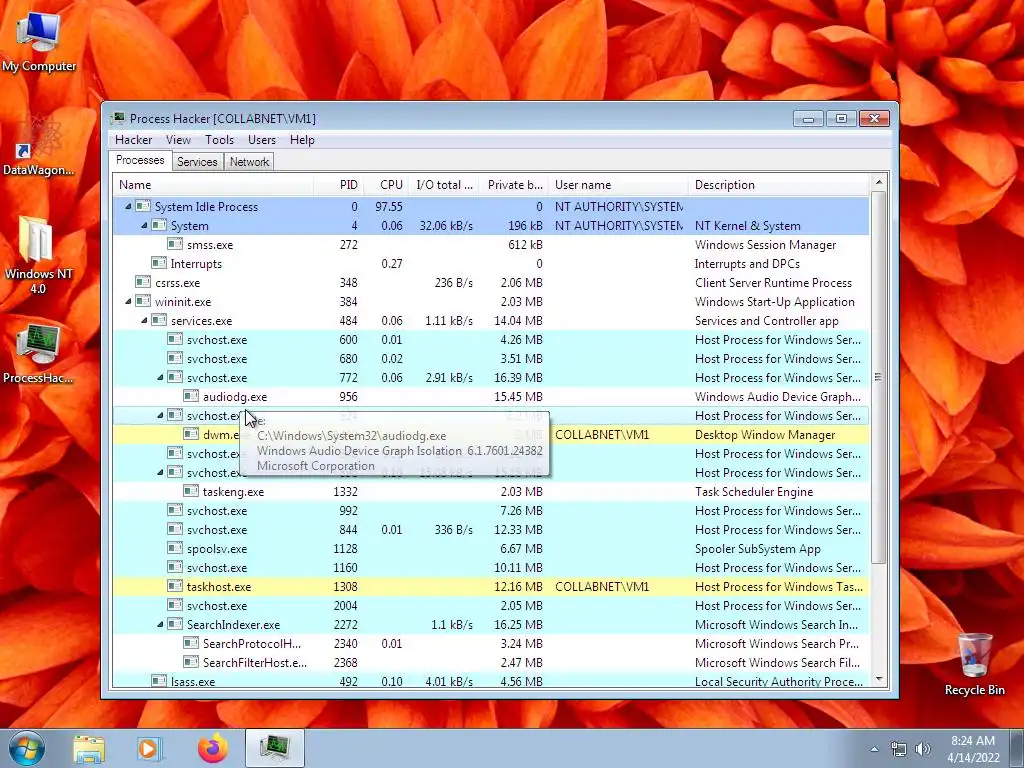
Task: Click PID value 1308
Action: coord(345,586)
